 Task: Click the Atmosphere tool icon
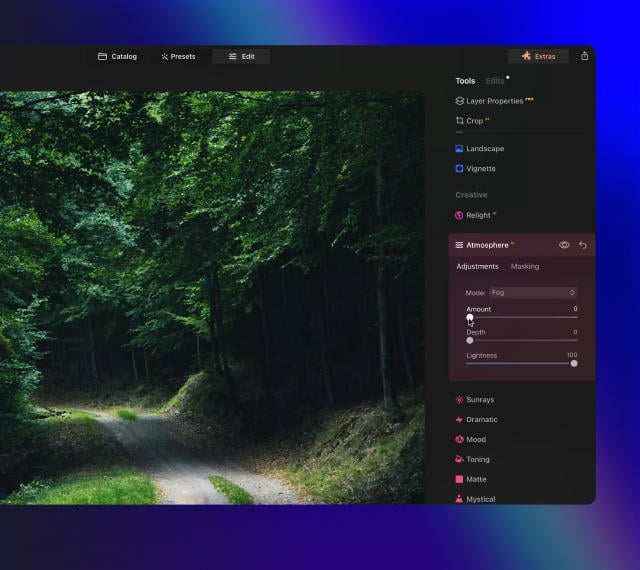click(x=459, y=245)
